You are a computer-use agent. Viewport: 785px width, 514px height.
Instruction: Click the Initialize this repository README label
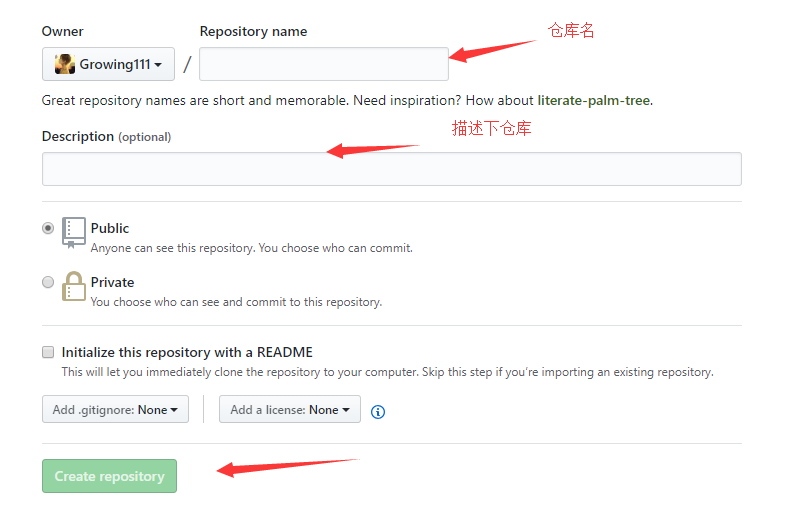187,352
